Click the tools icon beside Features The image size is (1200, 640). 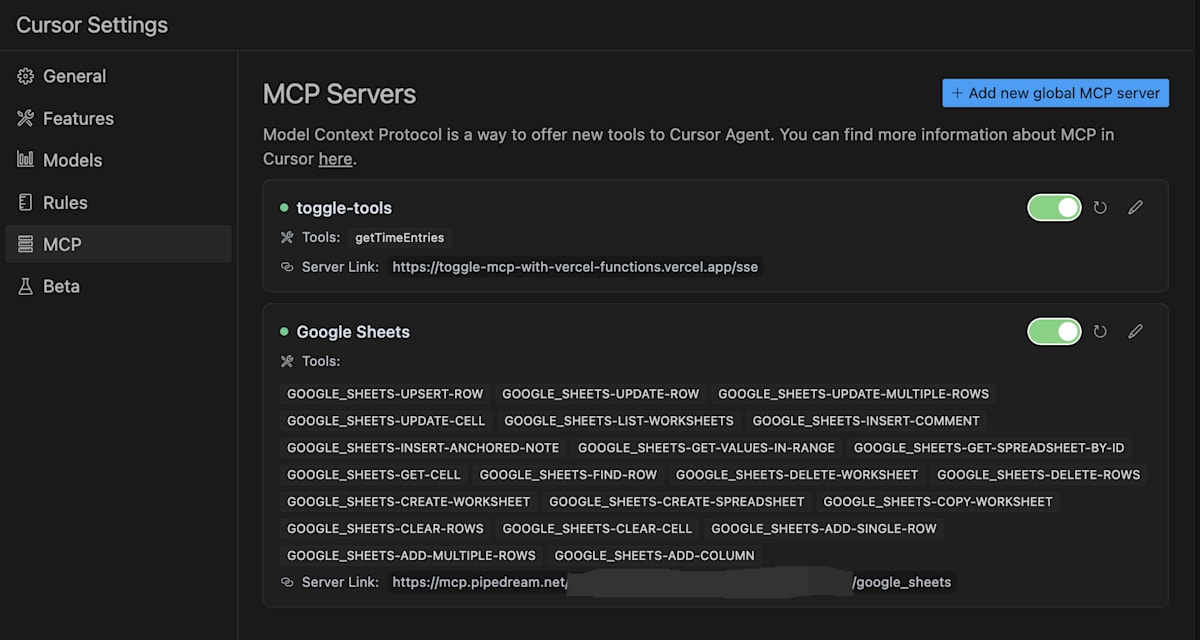pos(26,118)
